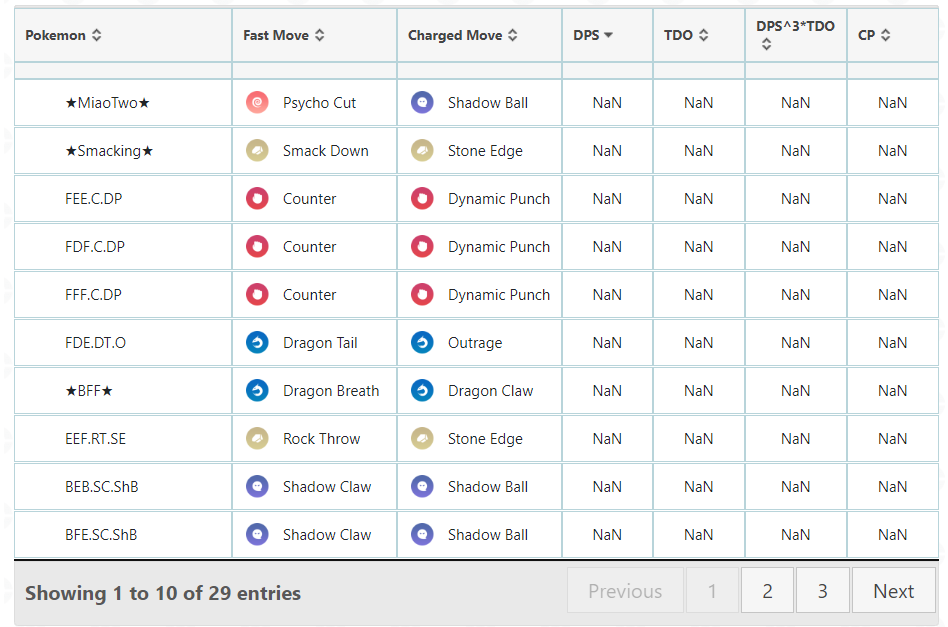Sort table by Fast Move column
The width and height of the screenshot is (948, 627).
(314, 35)
